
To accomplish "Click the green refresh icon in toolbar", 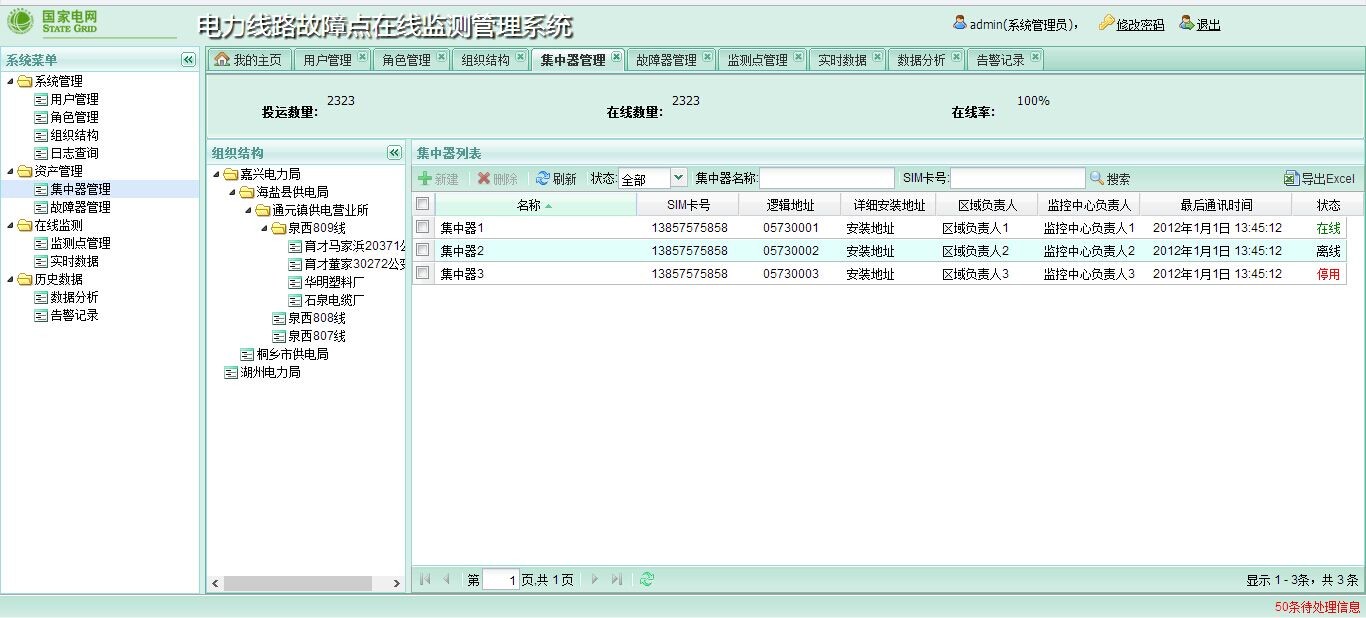I will pyautogui.click(x=543, y=178).
